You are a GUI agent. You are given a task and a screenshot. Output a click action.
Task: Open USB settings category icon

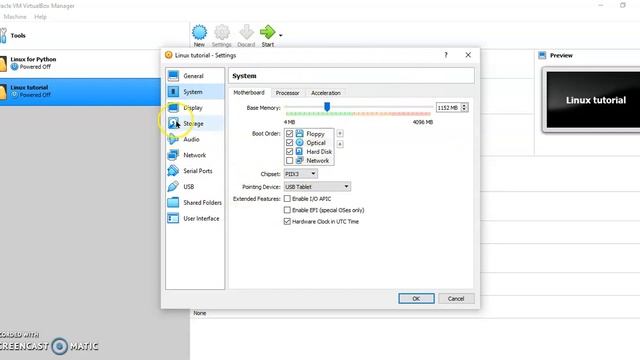(x=173, y=187)
